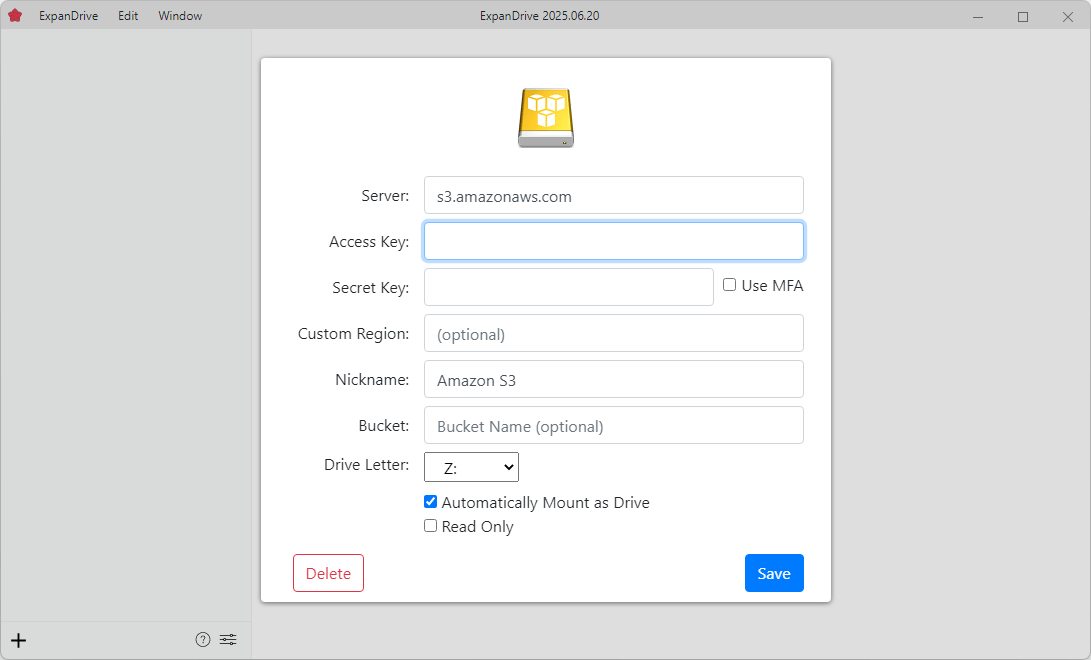Click the Automatically Mount as Drive label

click(546, 503)
